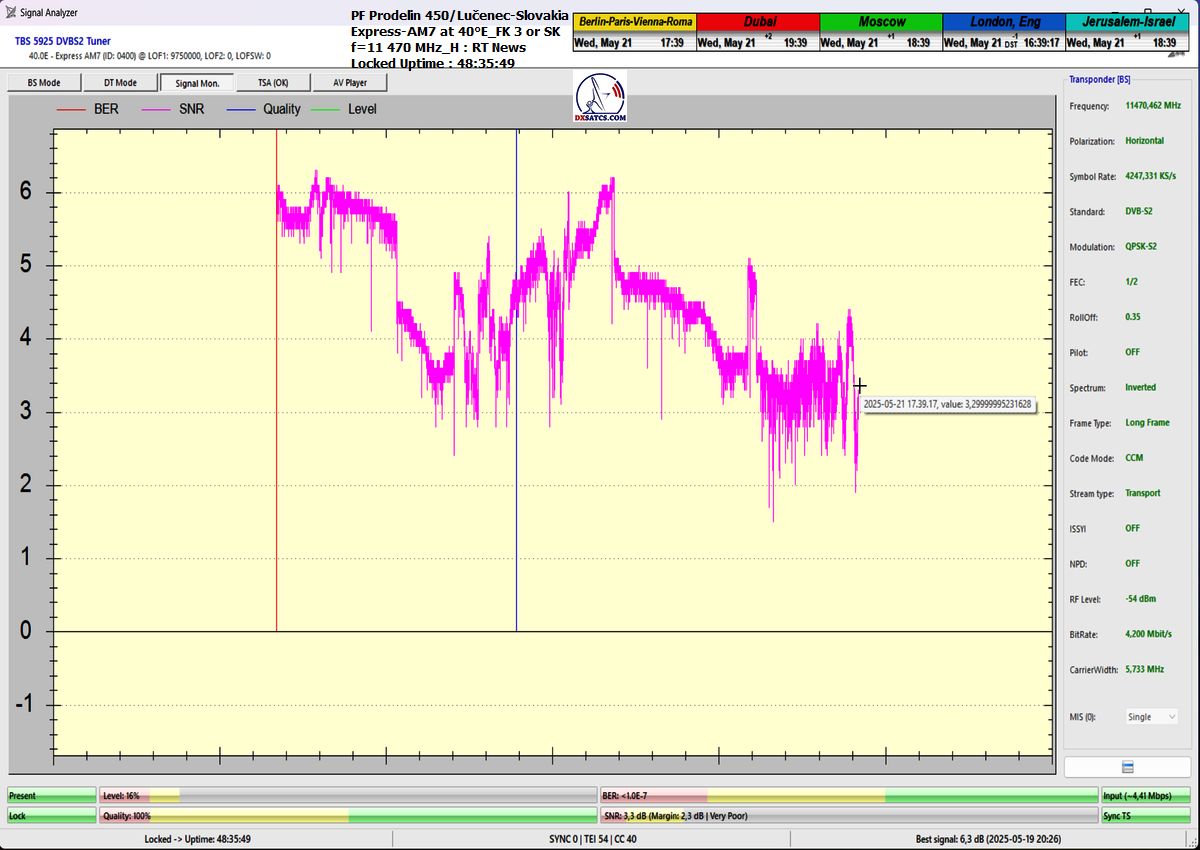The height and width of the screenshot is (850, 1200).
Task: Switch to the BS Mode tab
Action: tap(43, 83)
